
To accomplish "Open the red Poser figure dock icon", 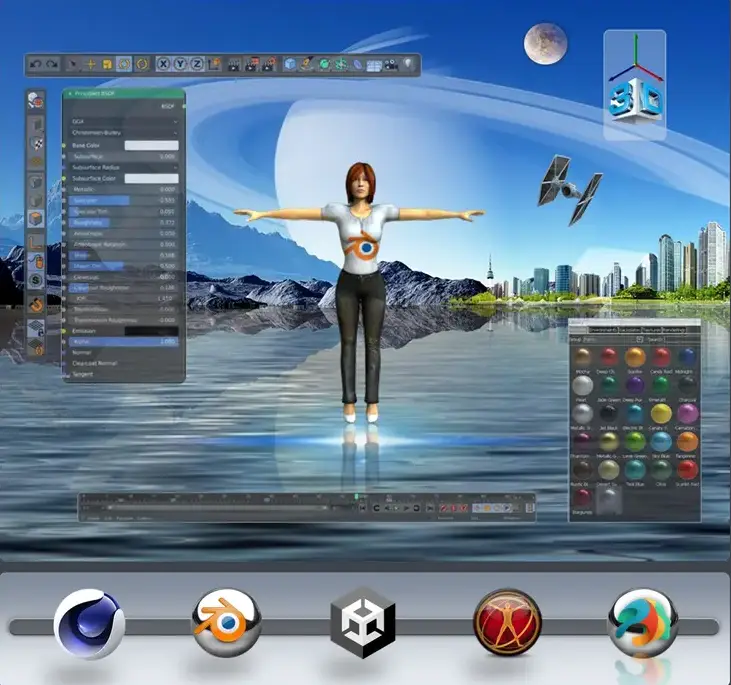I will 508,623.
